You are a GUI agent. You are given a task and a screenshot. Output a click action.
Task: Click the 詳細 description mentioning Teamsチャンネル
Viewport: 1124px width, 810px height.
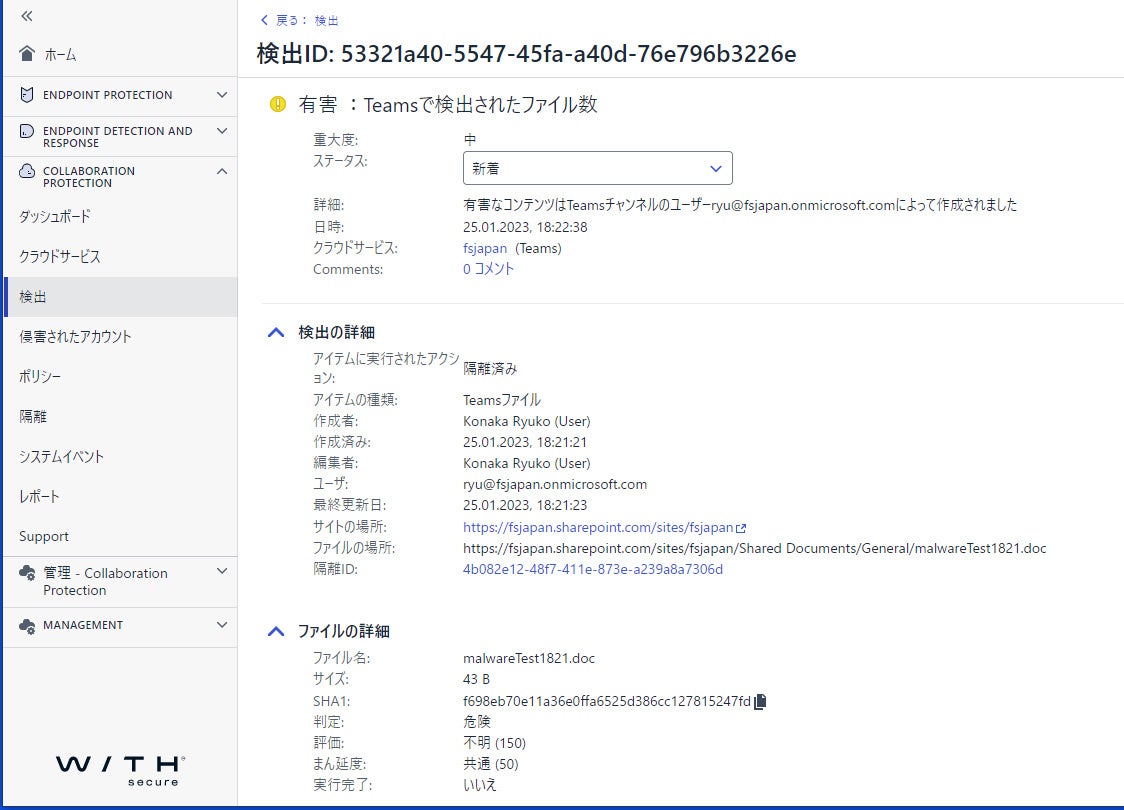(x=740, y=205)
